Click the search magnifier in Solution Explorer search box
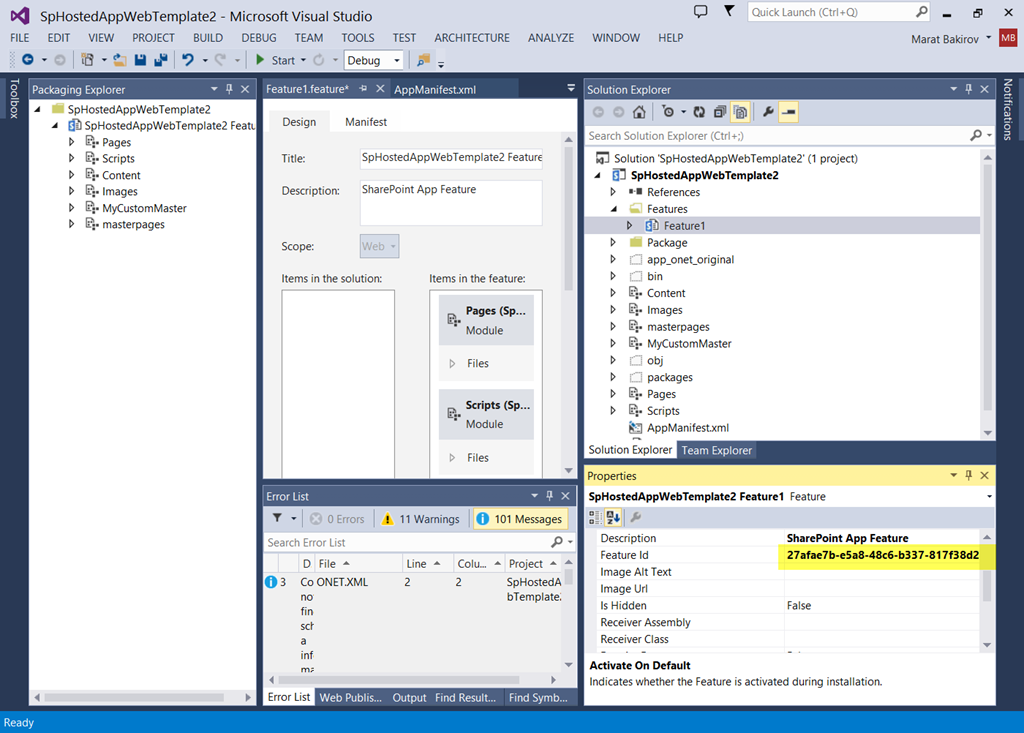The height and width of the screenshot is (733, 1024). tap(976, 135)
